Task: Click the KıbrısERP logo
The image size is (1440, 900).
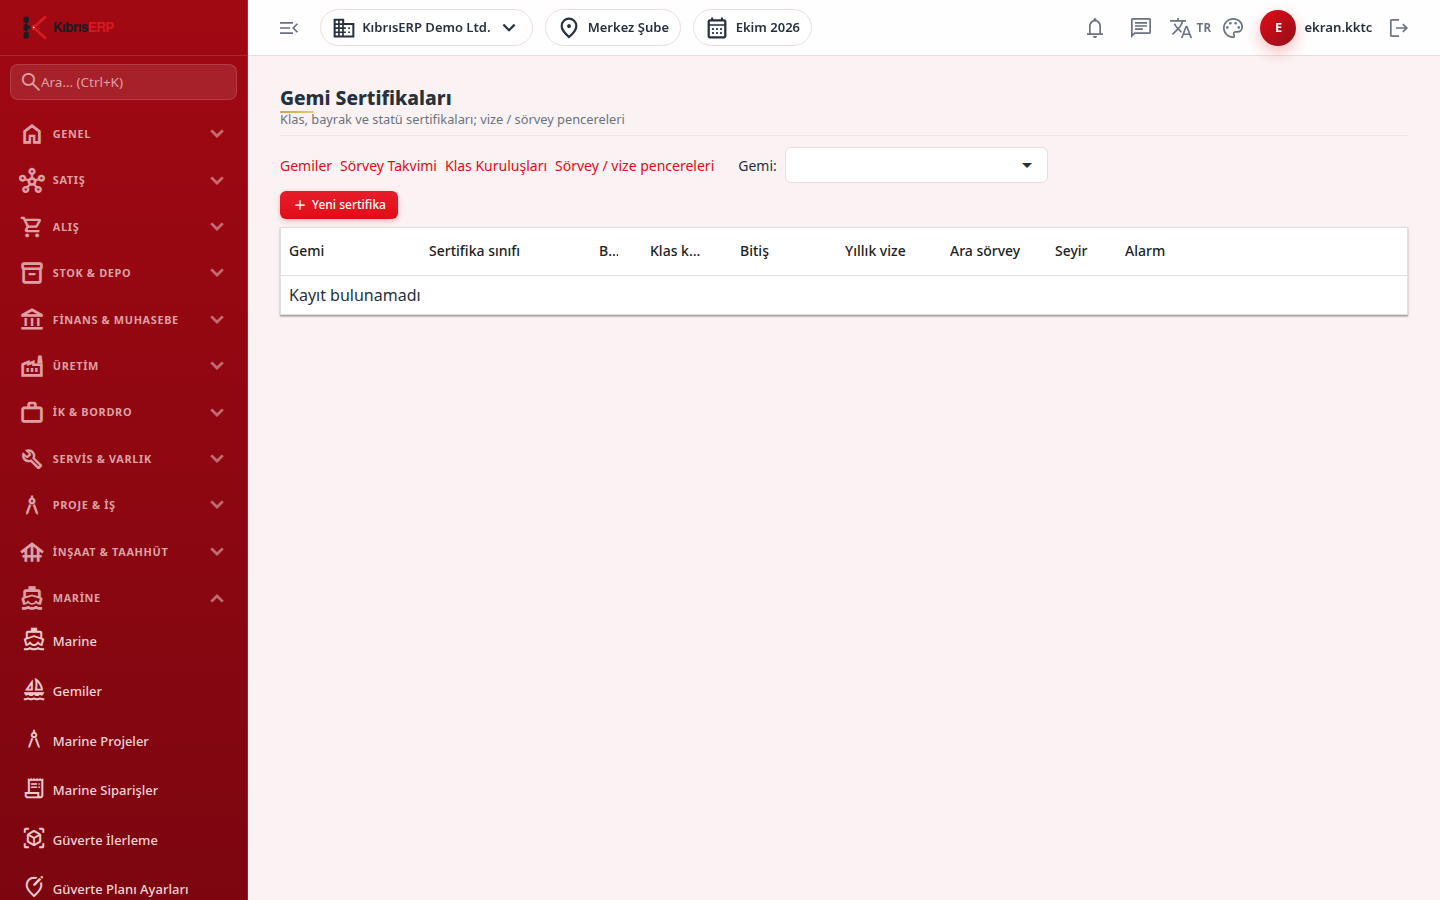Action: [68, 27]
